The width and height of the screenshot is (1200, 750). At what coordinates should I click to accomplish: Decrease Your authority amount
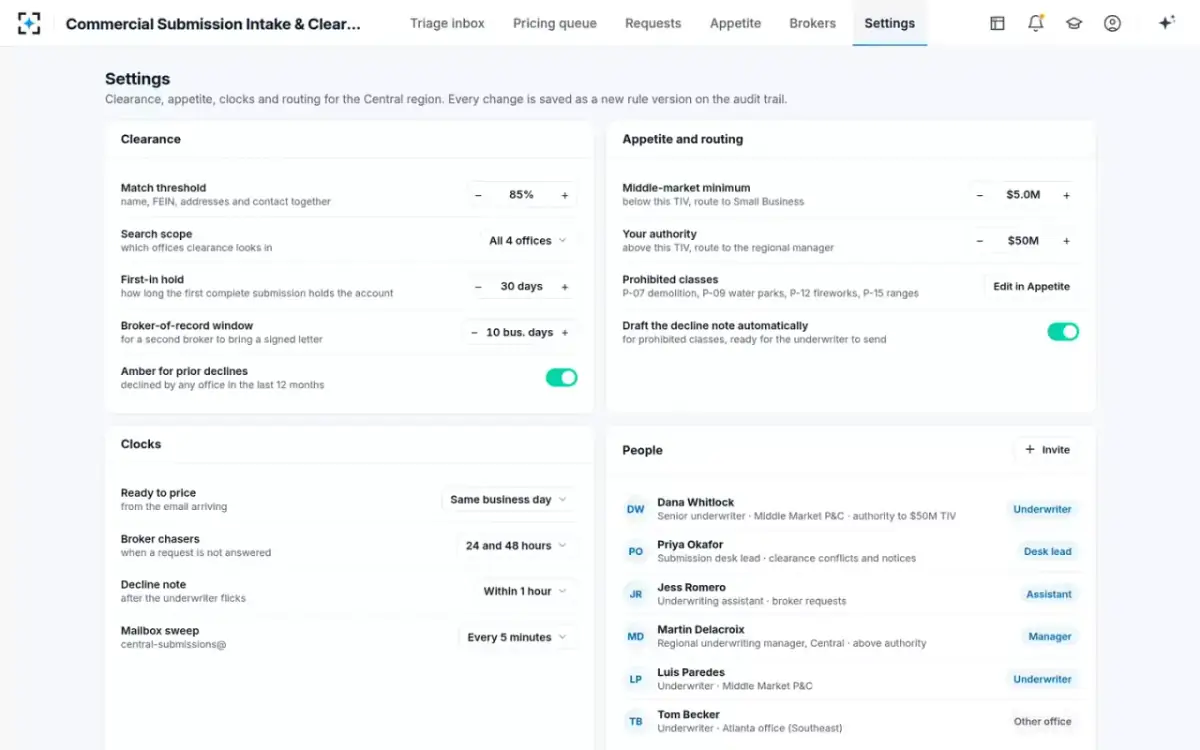(x=980, y=241)
